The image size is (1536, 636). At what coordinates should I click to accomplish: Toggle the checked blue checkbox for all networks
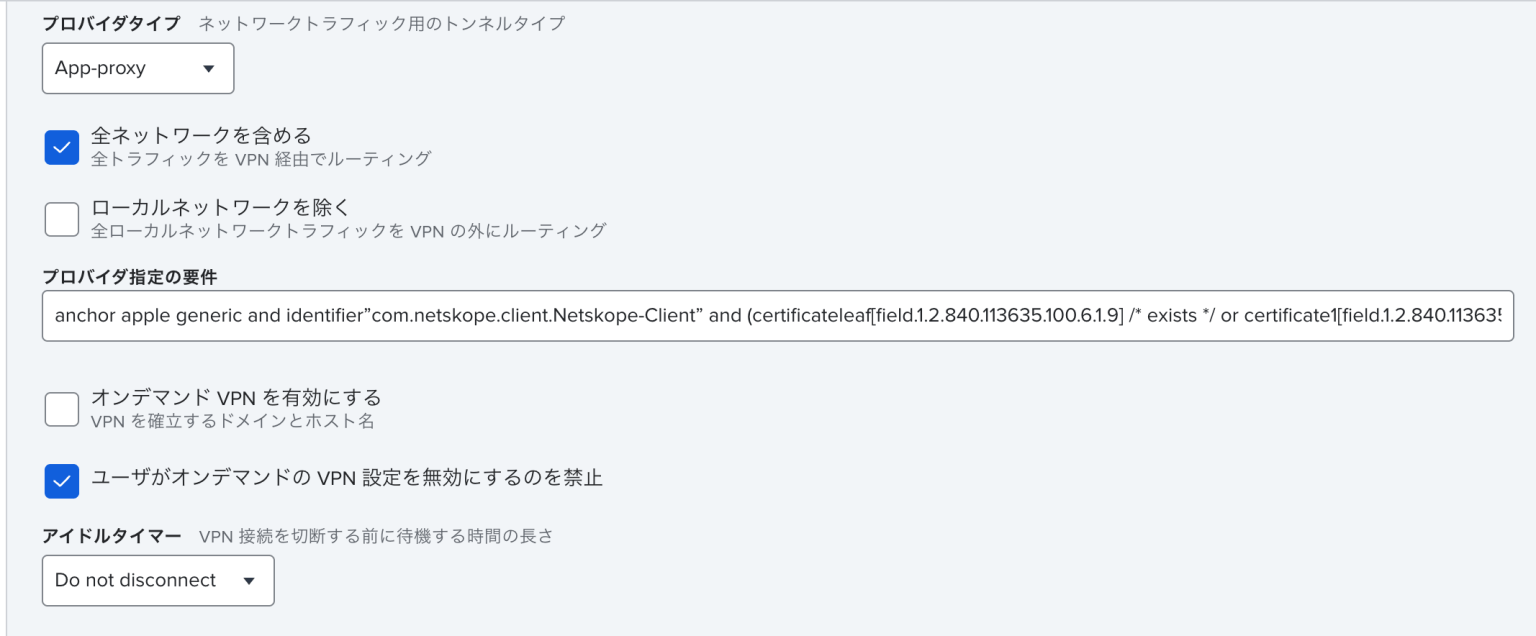(x=61, y=146)
